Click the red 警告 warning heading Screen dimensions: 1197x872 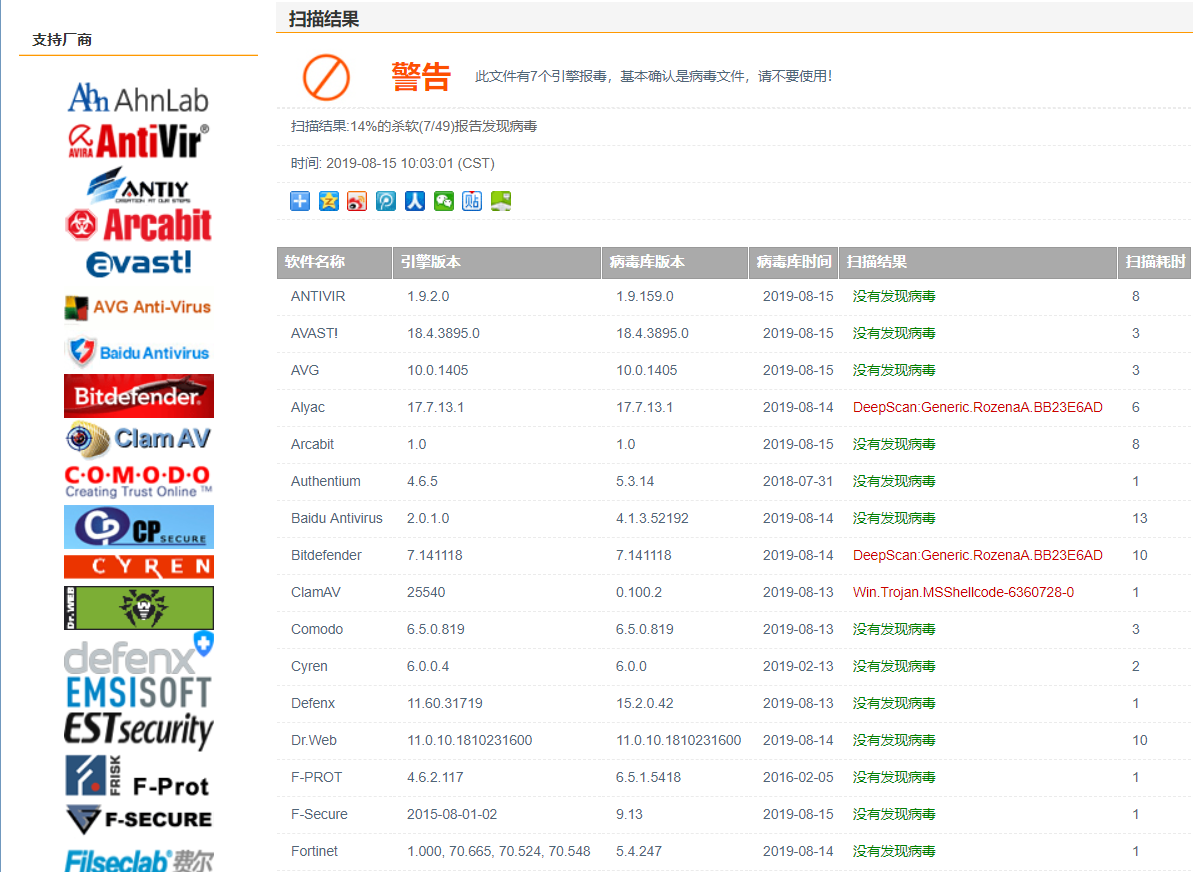coord(421,76)
